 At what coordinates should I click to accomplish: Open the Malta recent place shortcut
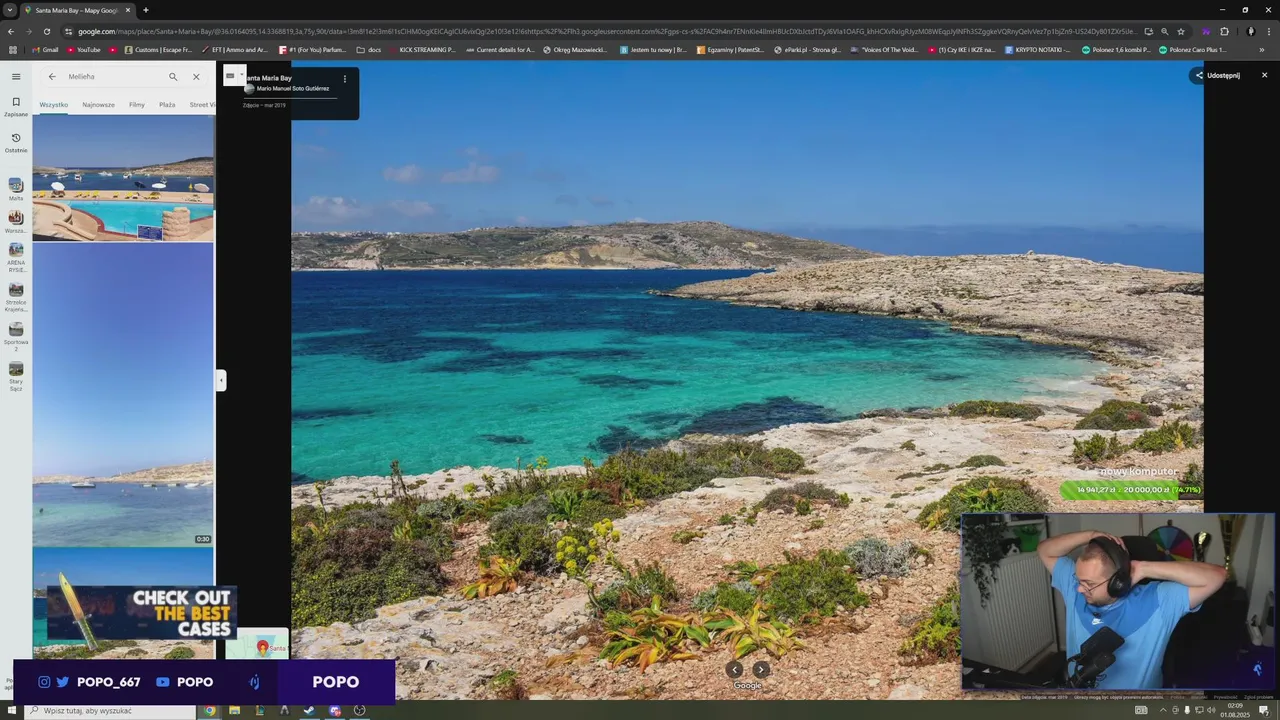16,189
